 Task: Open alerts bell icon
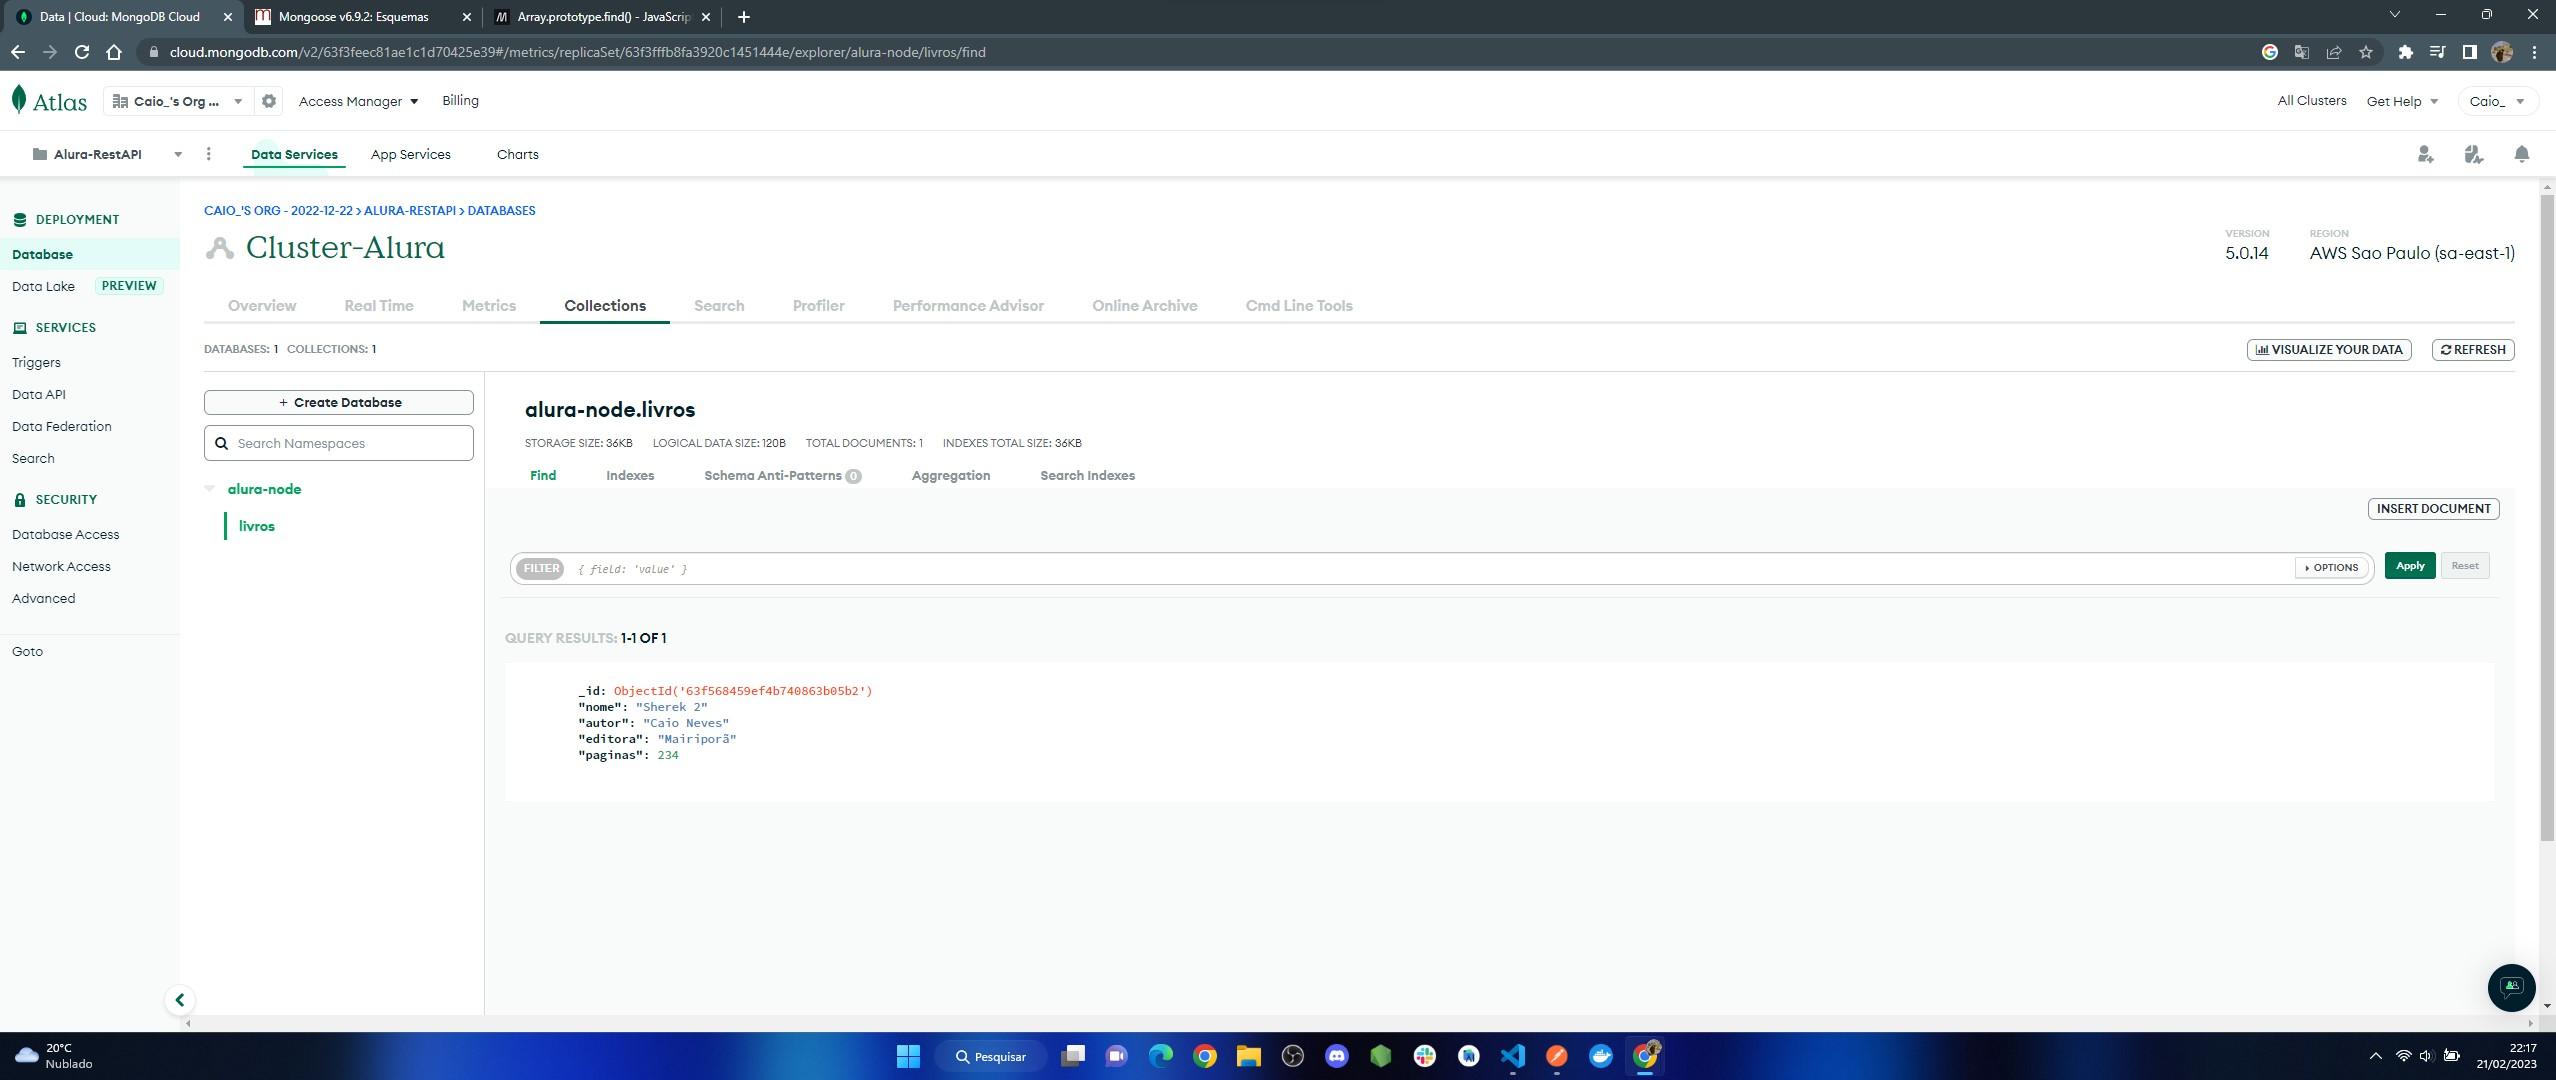pyautogui.click(x=2521, y=154)
